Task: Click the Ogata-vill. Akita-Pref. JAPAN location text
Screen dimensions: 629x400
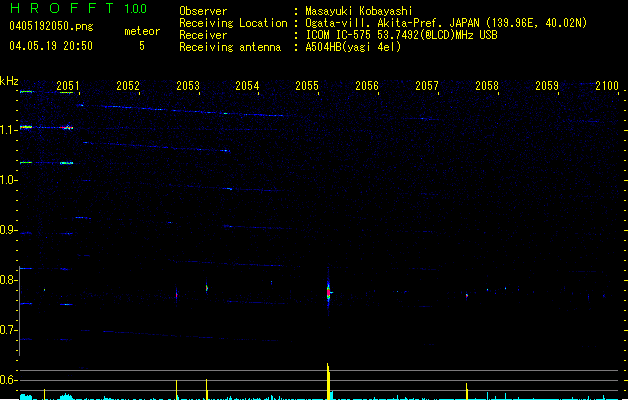Action: [446, 23]
